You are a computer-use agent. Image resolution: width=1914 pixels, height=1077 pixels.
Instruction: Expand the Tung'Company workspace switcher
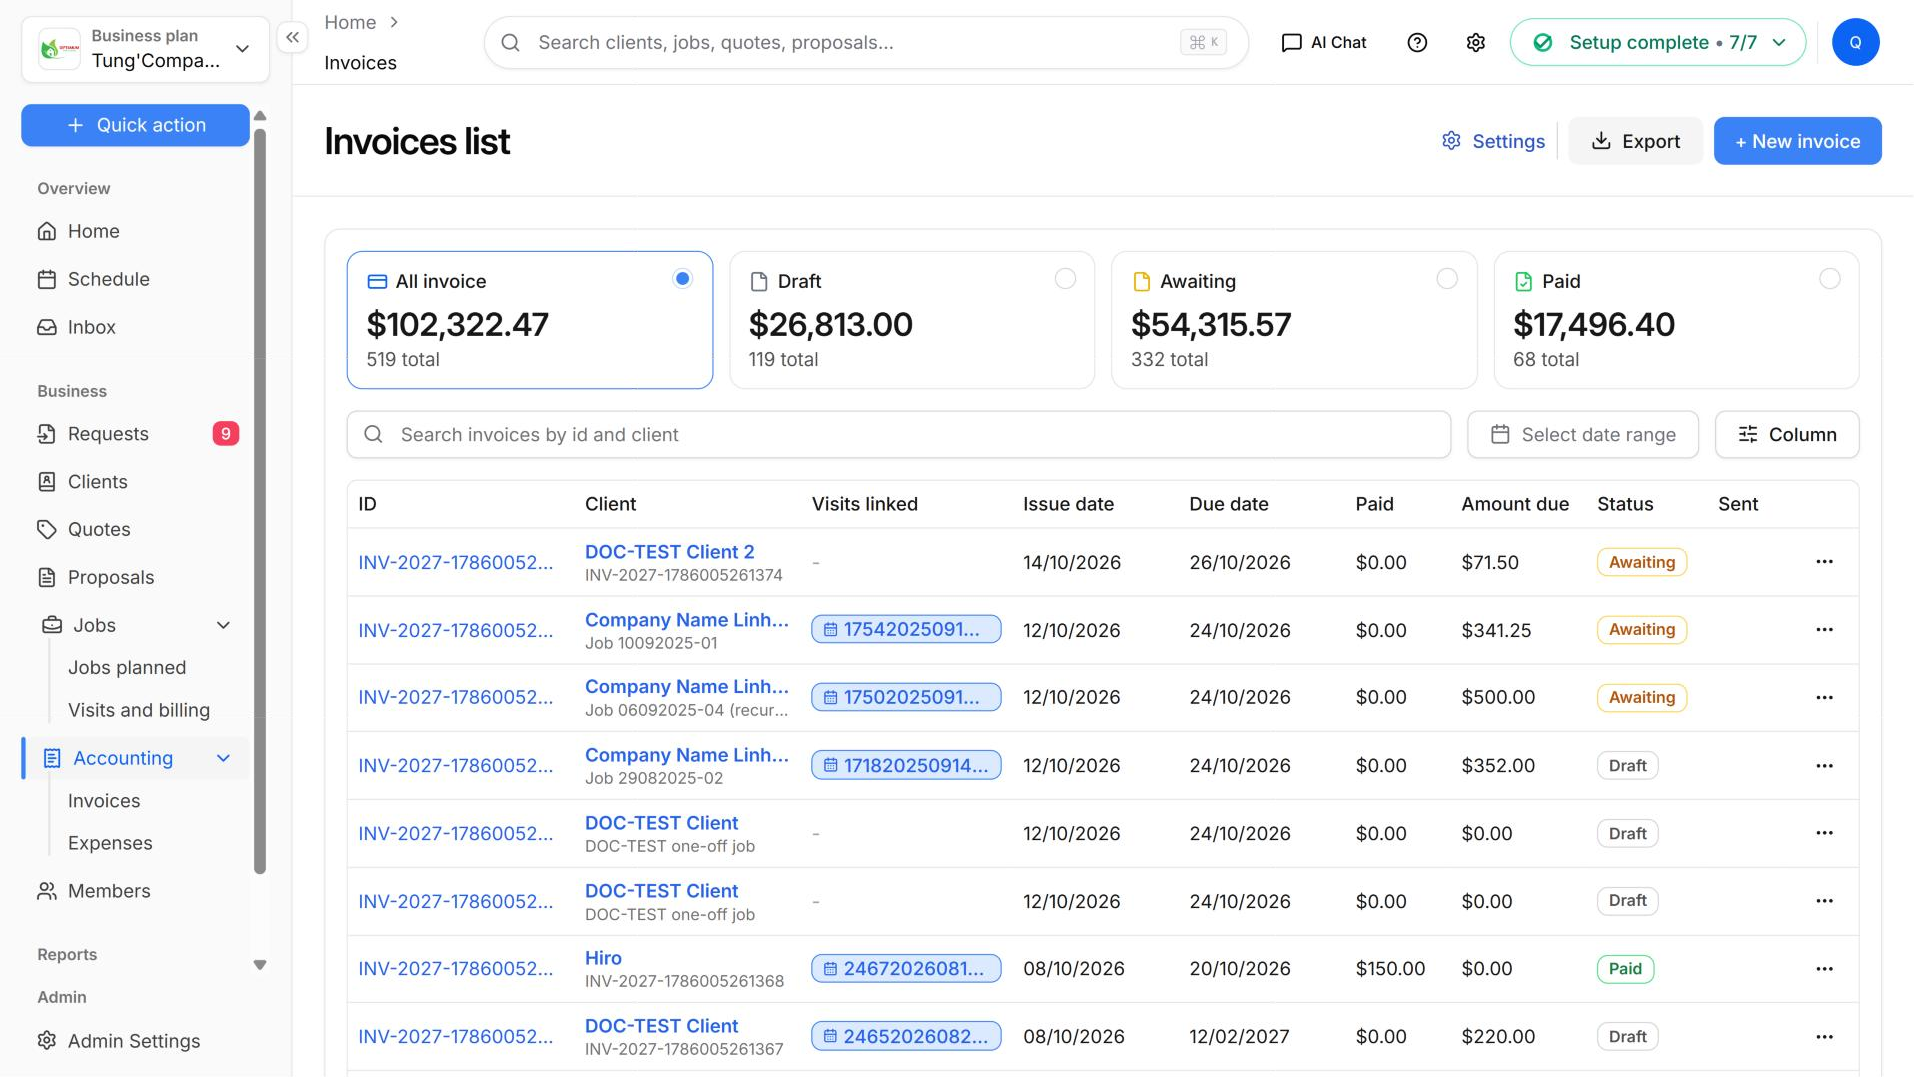click(145, 49)
